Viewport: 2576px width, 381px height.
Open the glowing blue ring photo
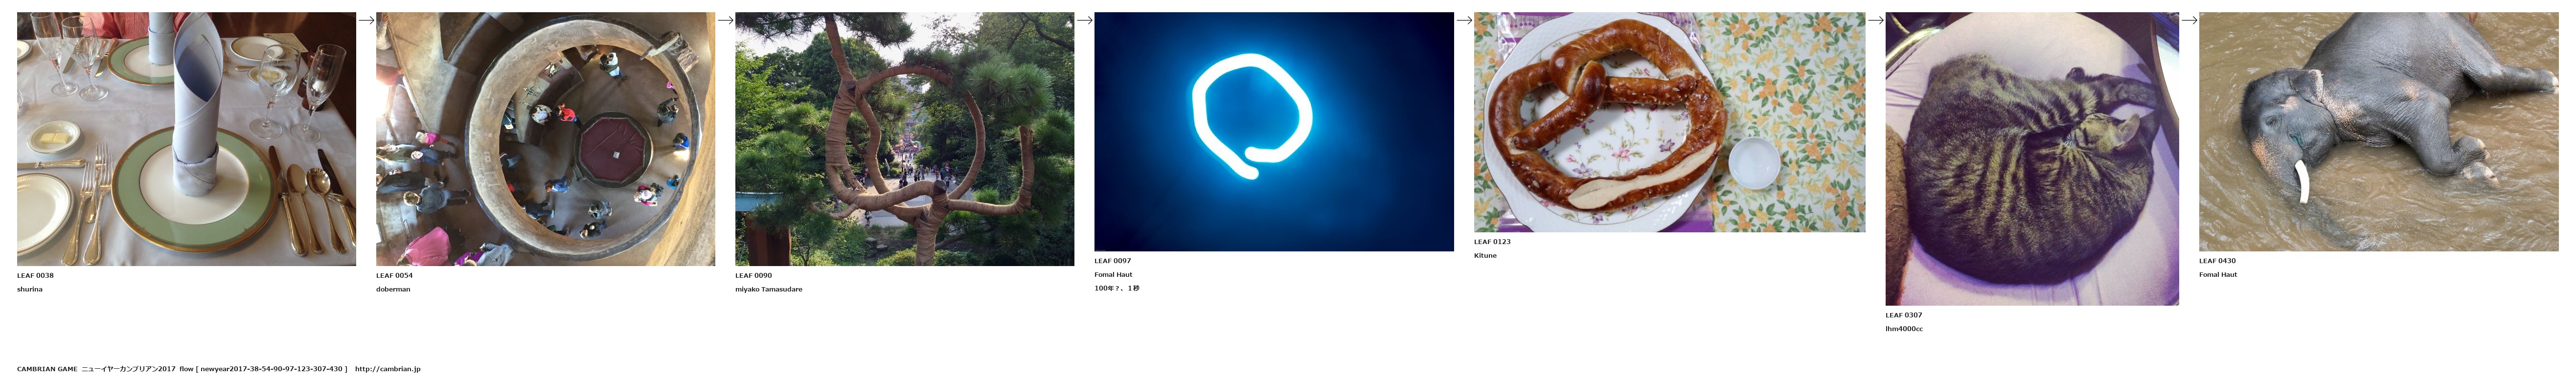click(x=1273, y=132)
